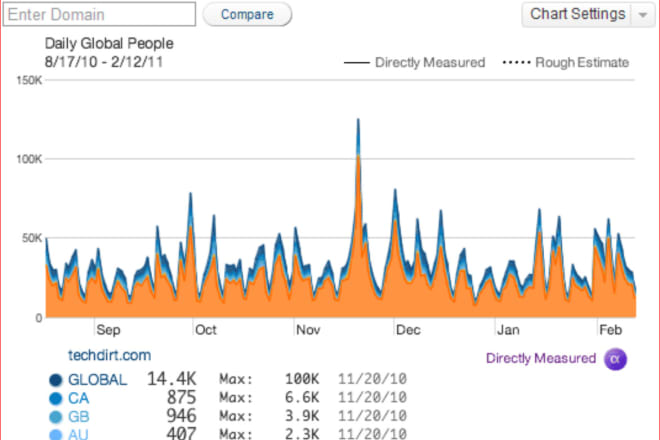Image resolution: width=660 pixels, height=440 pixels.
Task: Click the Feb label on the x-axis
Action: click(x=611, y=330)
